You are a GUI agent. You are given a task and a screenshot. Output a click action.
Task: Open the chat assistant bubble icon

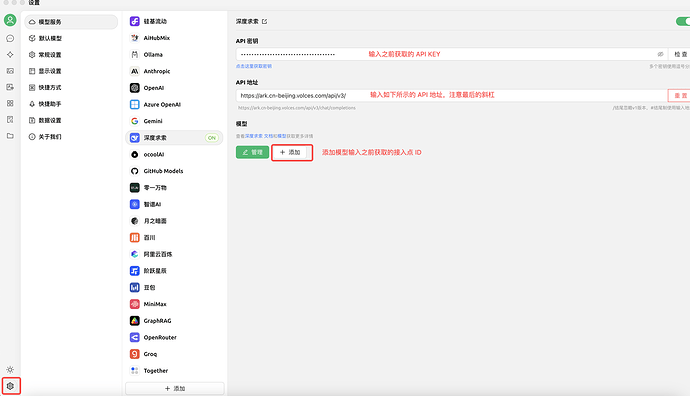(x=10, y=39)
